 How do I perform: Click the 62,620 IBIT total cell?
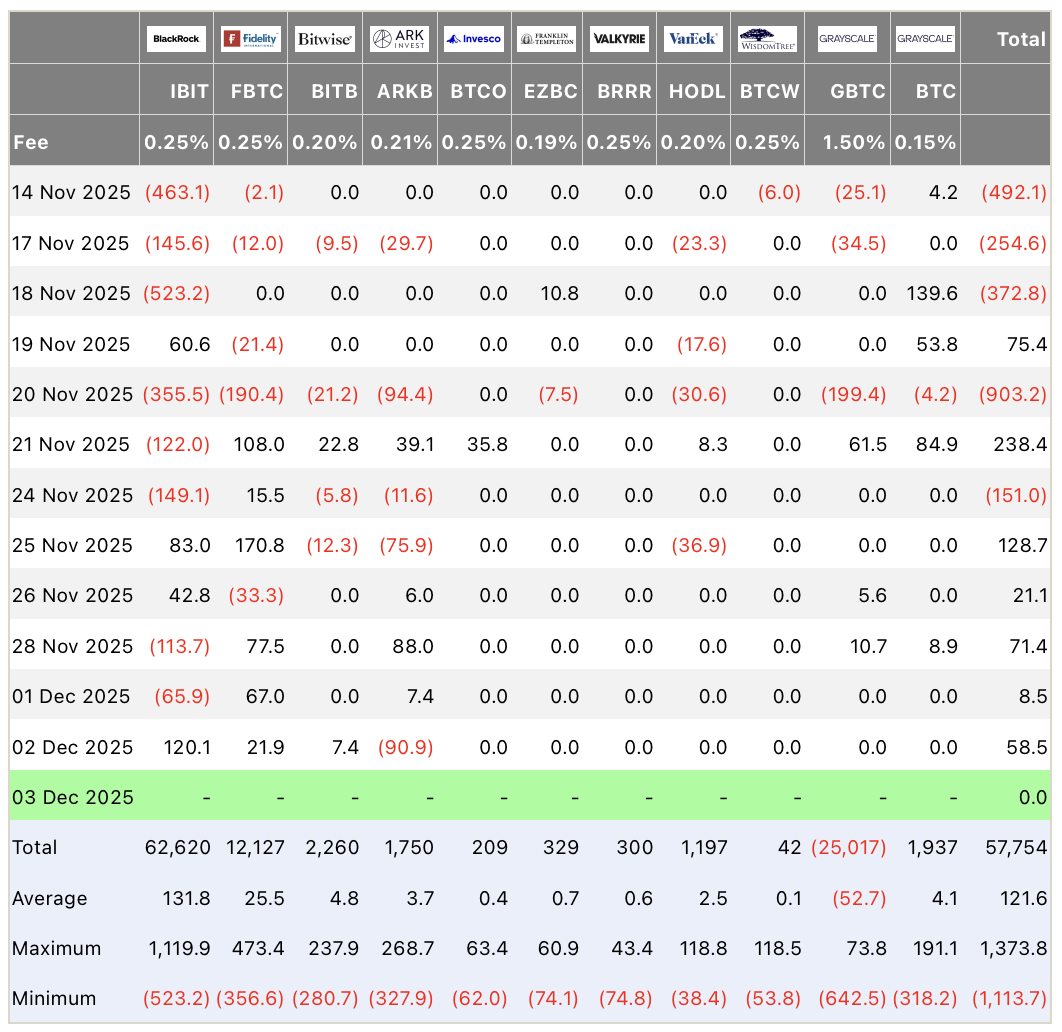[177, 847]
